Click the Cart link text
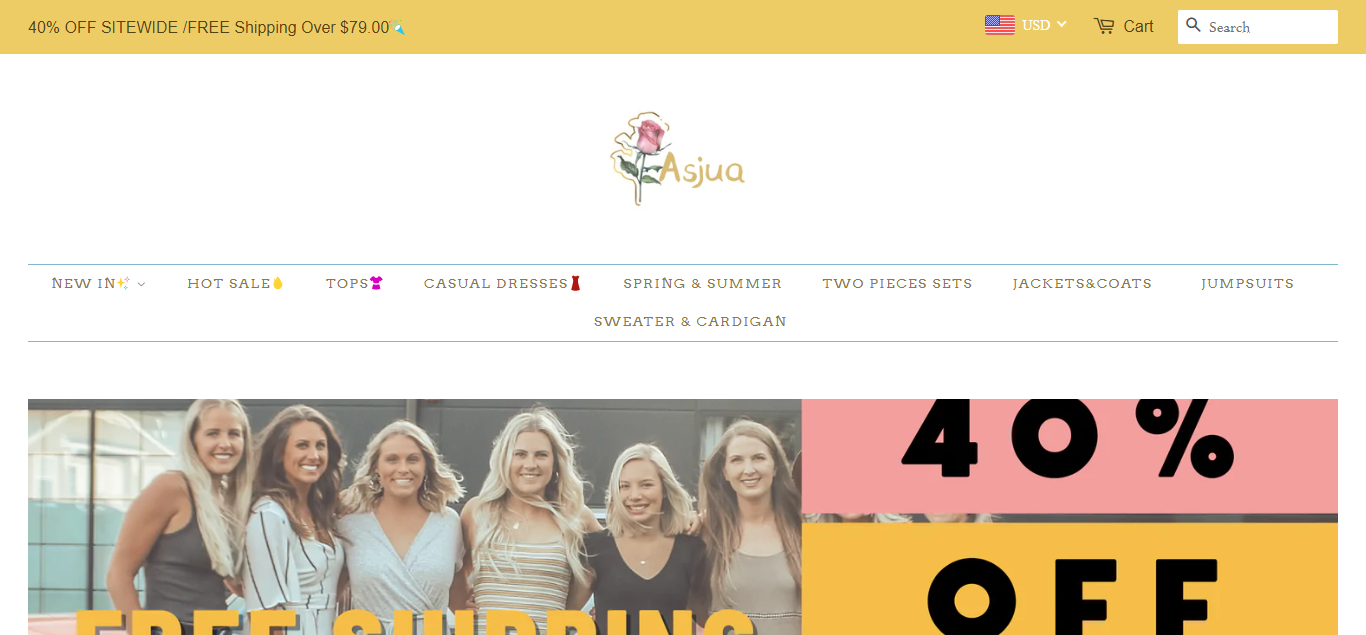 (1138, 27)
